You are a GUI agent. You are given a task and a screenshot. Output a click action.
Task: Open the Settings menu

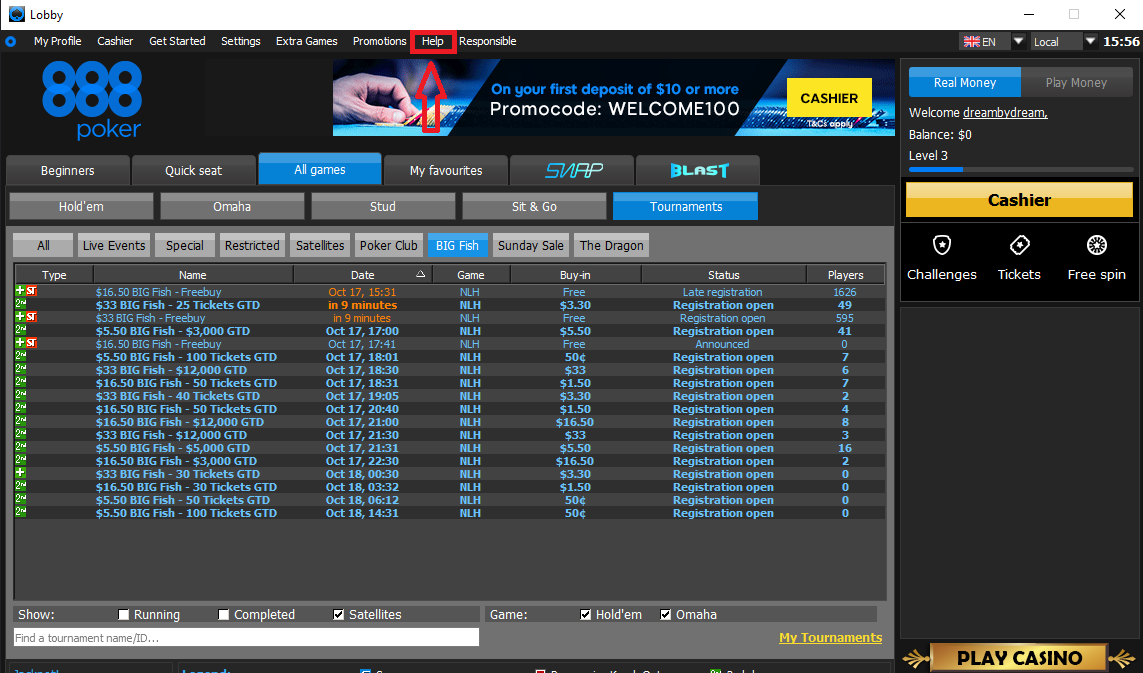click(x=241, y=42)
